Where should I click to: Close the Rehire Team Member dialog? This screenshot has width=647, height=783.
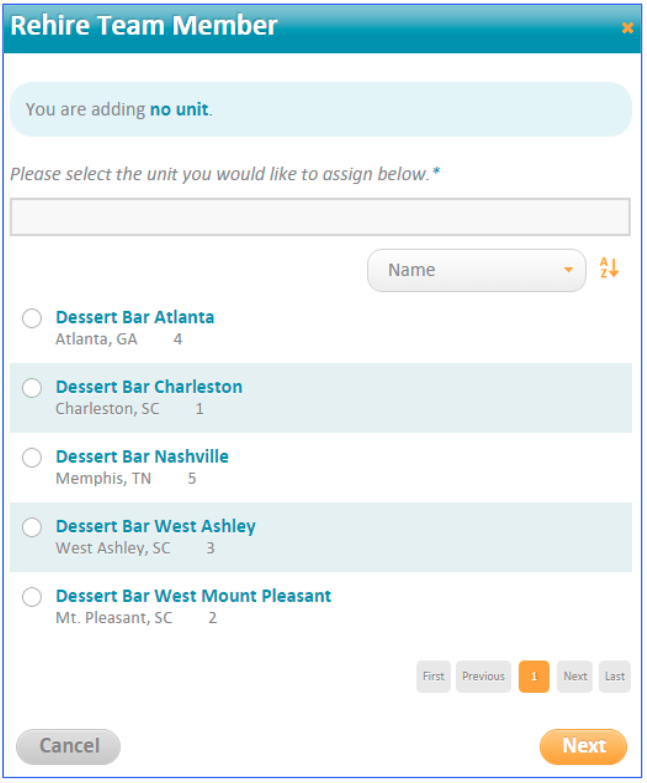pyautogui.click(x=627, y=28)
